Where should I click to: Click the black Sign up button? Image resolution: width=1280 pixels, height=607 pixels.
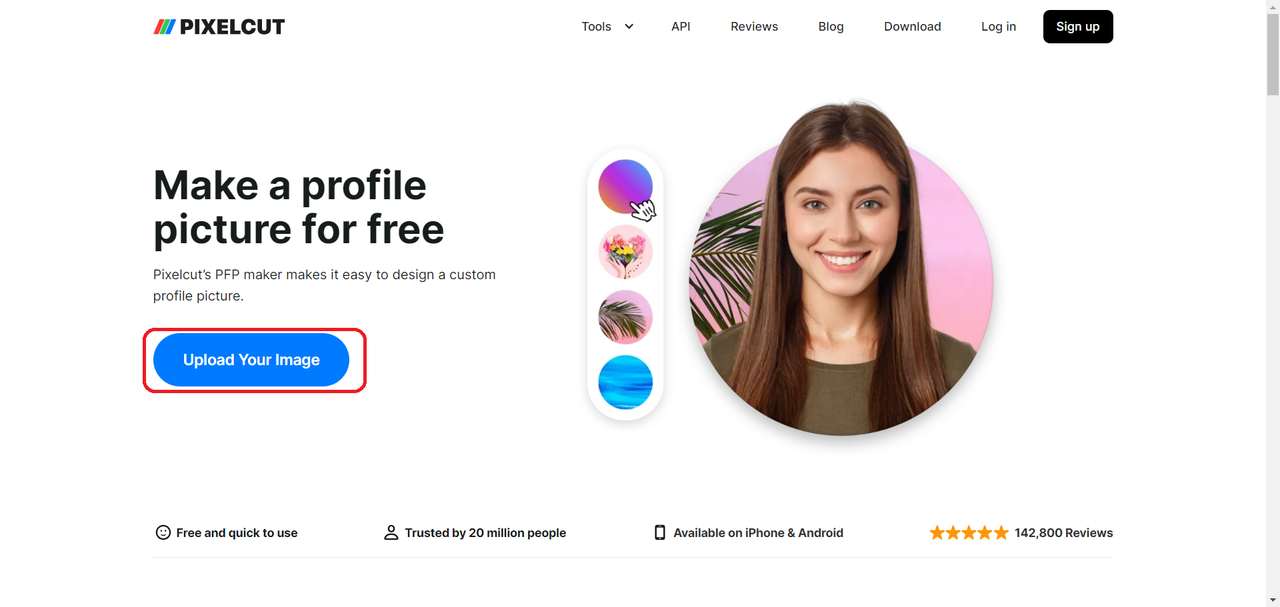pyautogui.click(x=1078, y=27)
